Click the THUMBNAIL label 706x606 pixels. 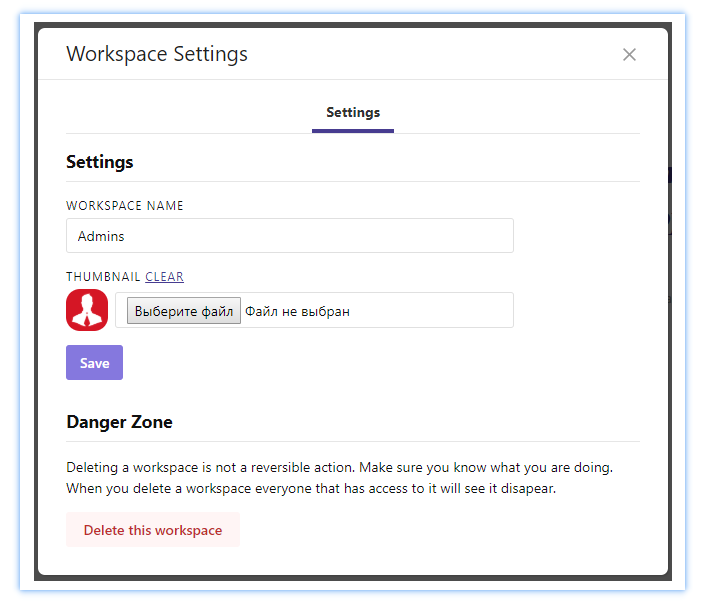103,276
